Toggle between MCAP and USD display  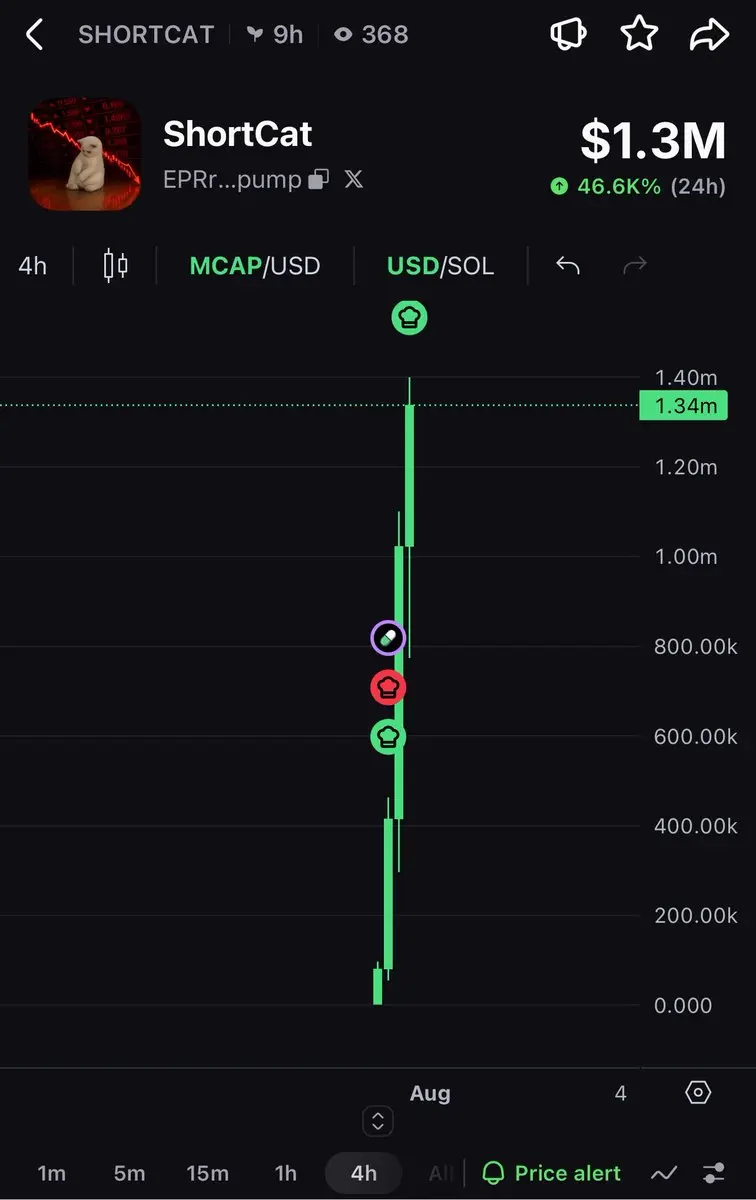[255, 265]
